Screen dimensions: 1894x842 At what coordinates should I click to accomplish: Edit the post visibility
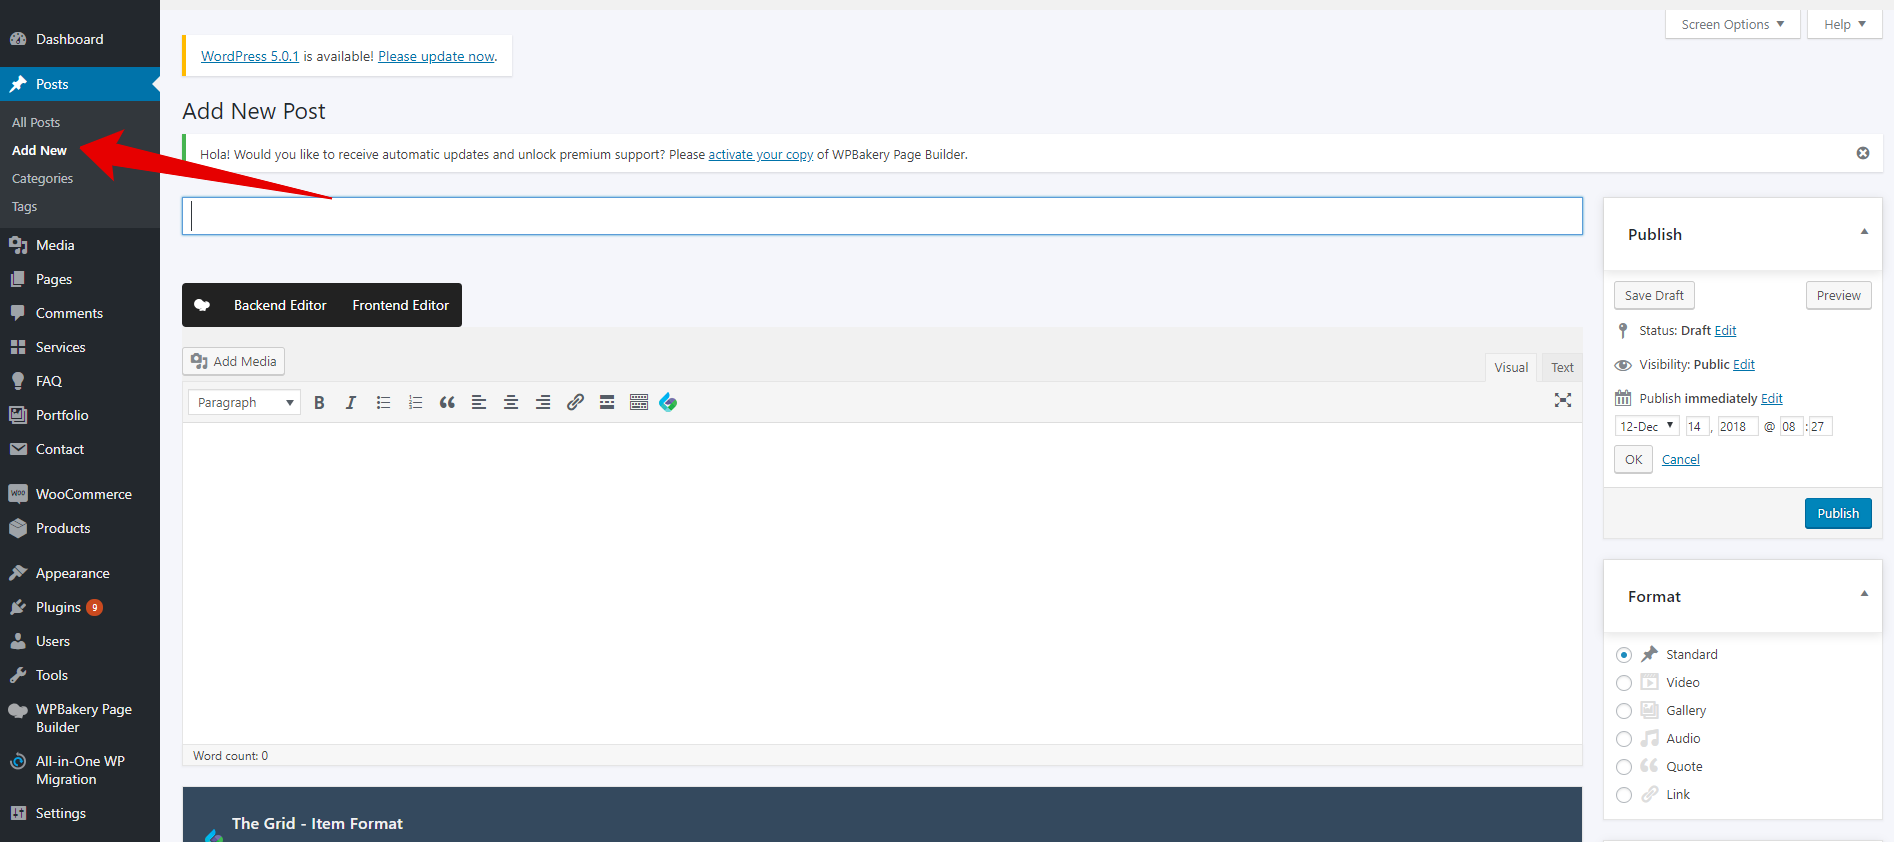[x=1744, y=364]
